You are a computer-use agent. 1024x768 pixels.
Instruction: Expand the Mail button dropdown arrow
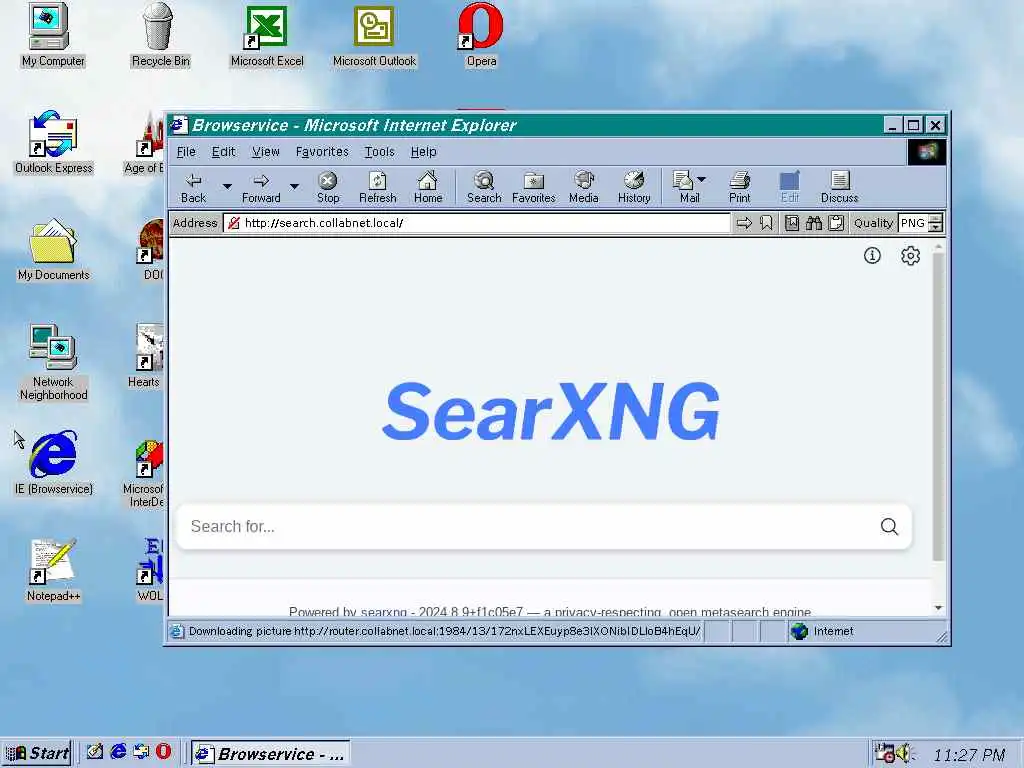pos(701,179)
